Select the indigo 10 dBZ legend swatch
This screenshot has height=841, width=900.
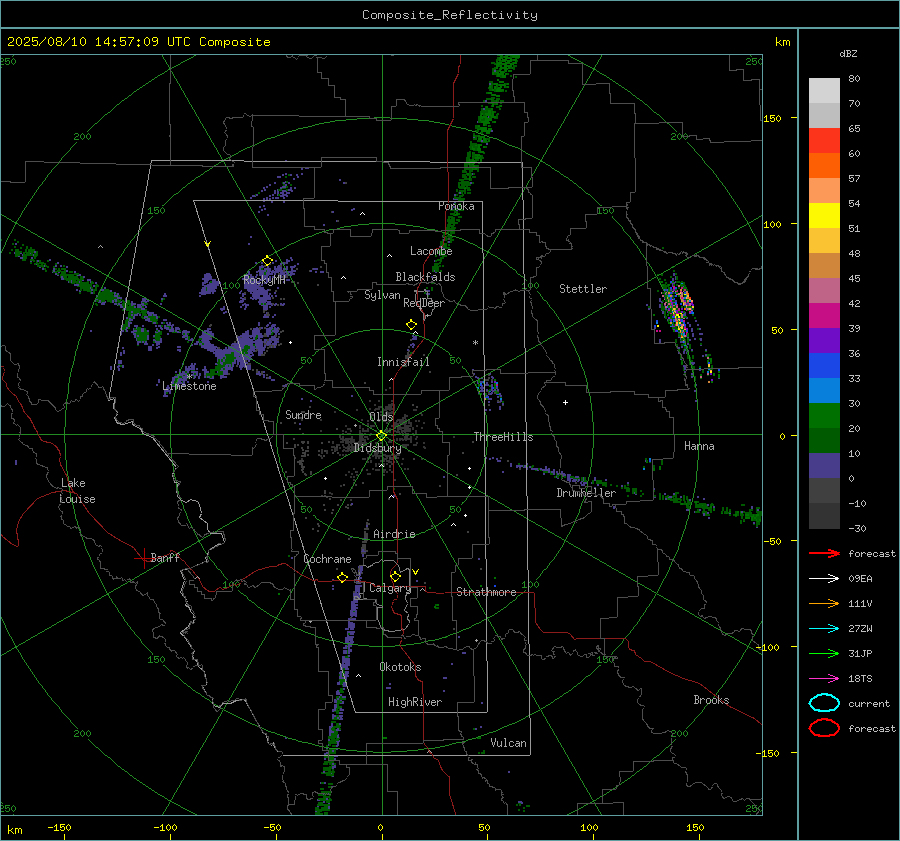click(824, 465)
